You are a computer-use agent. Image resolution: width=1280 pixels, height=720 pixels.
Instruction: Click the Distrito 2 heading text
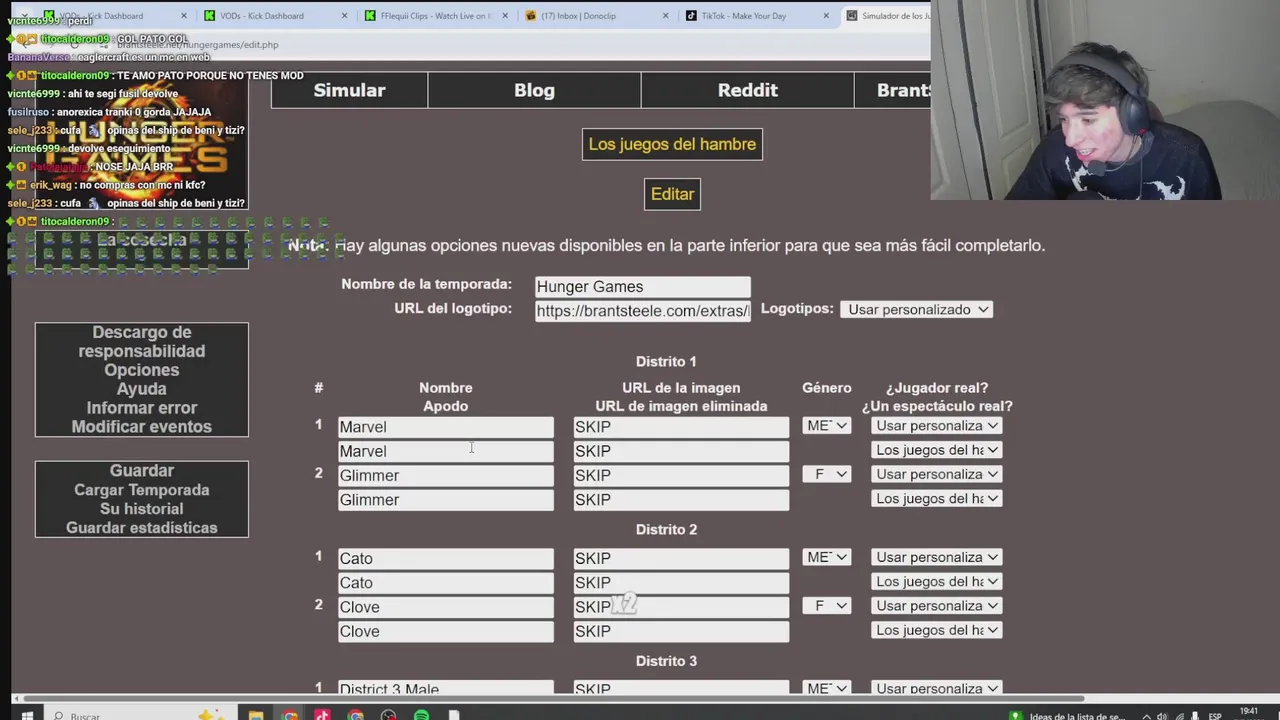666,530
